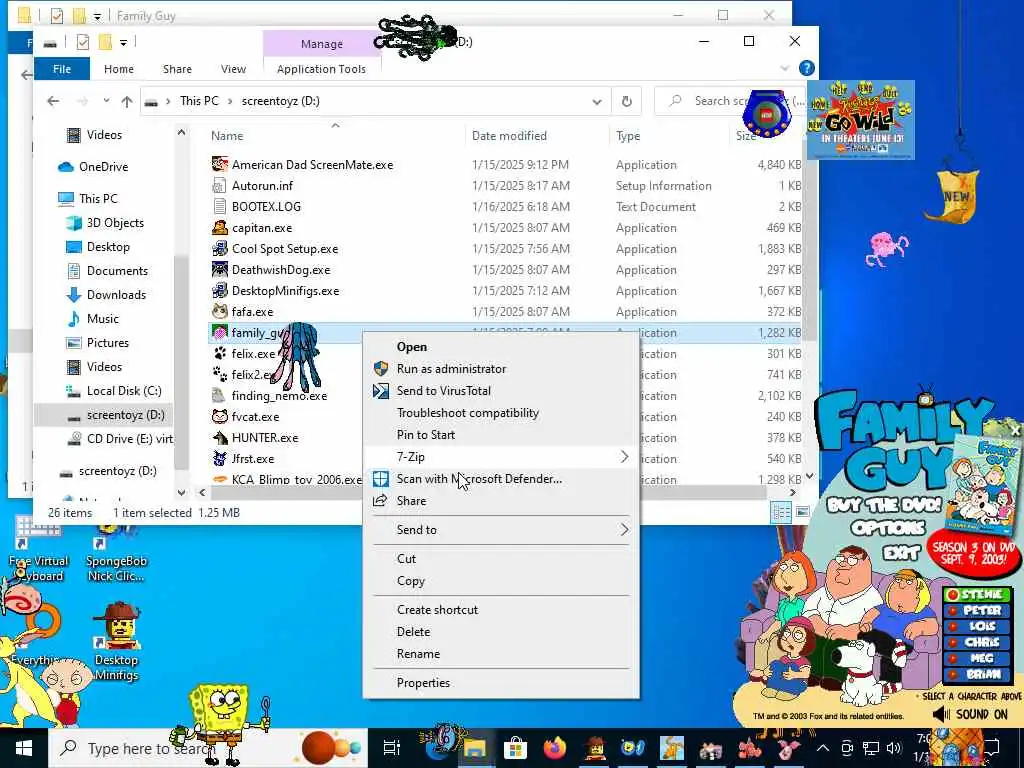Screen dimensions: 1024x768
Task: Choose Cut from the context menu
Action: tap(406, 558)
